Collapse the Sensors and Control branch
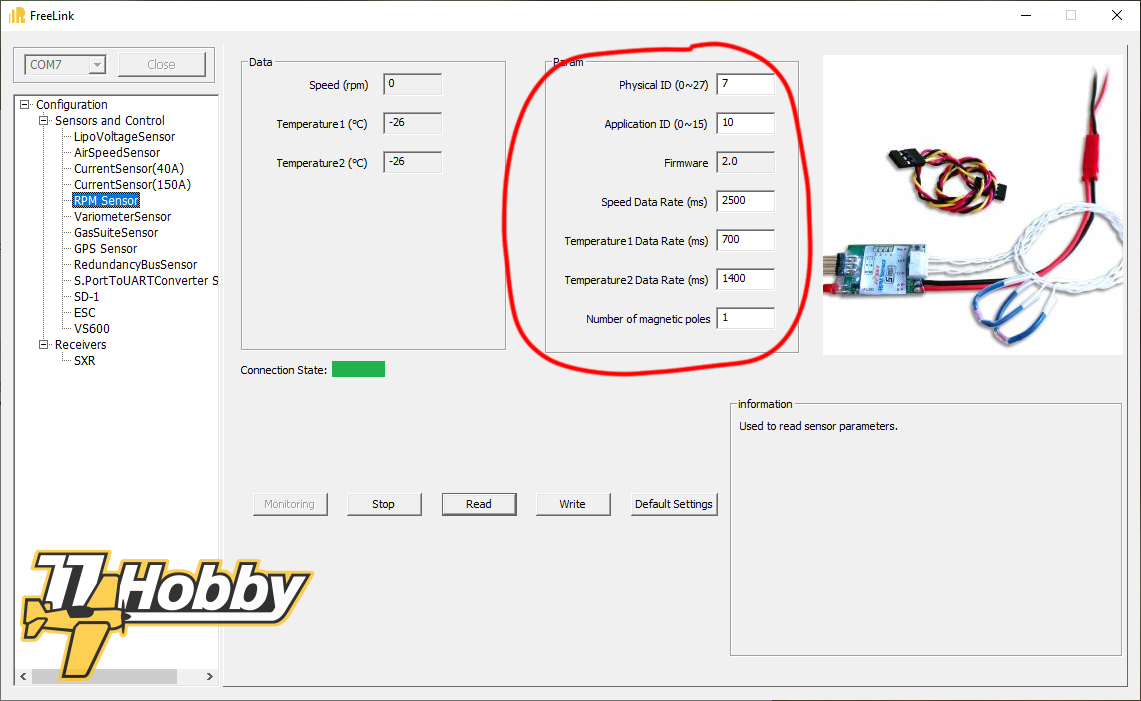Viewport: 1141px width, 701px height. pyautogui.click(x=43, y=120)
